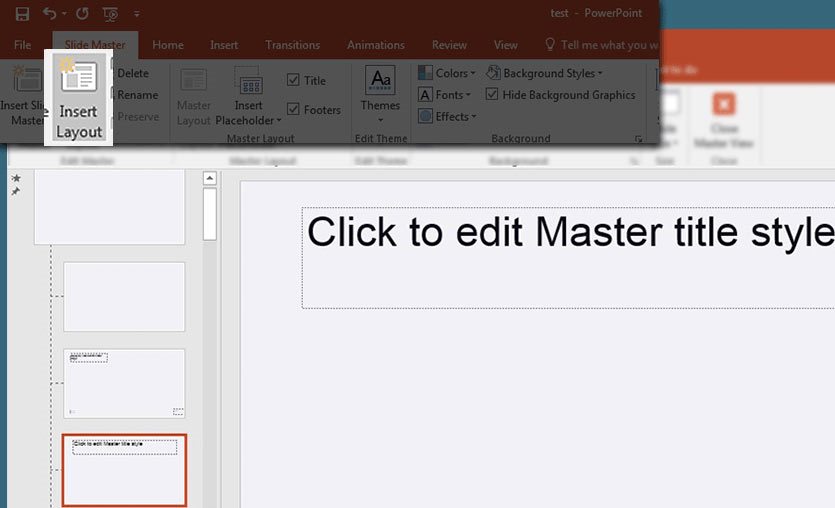
Task: Switch to the Transitions tab
Action: click(x=292, y=45)
